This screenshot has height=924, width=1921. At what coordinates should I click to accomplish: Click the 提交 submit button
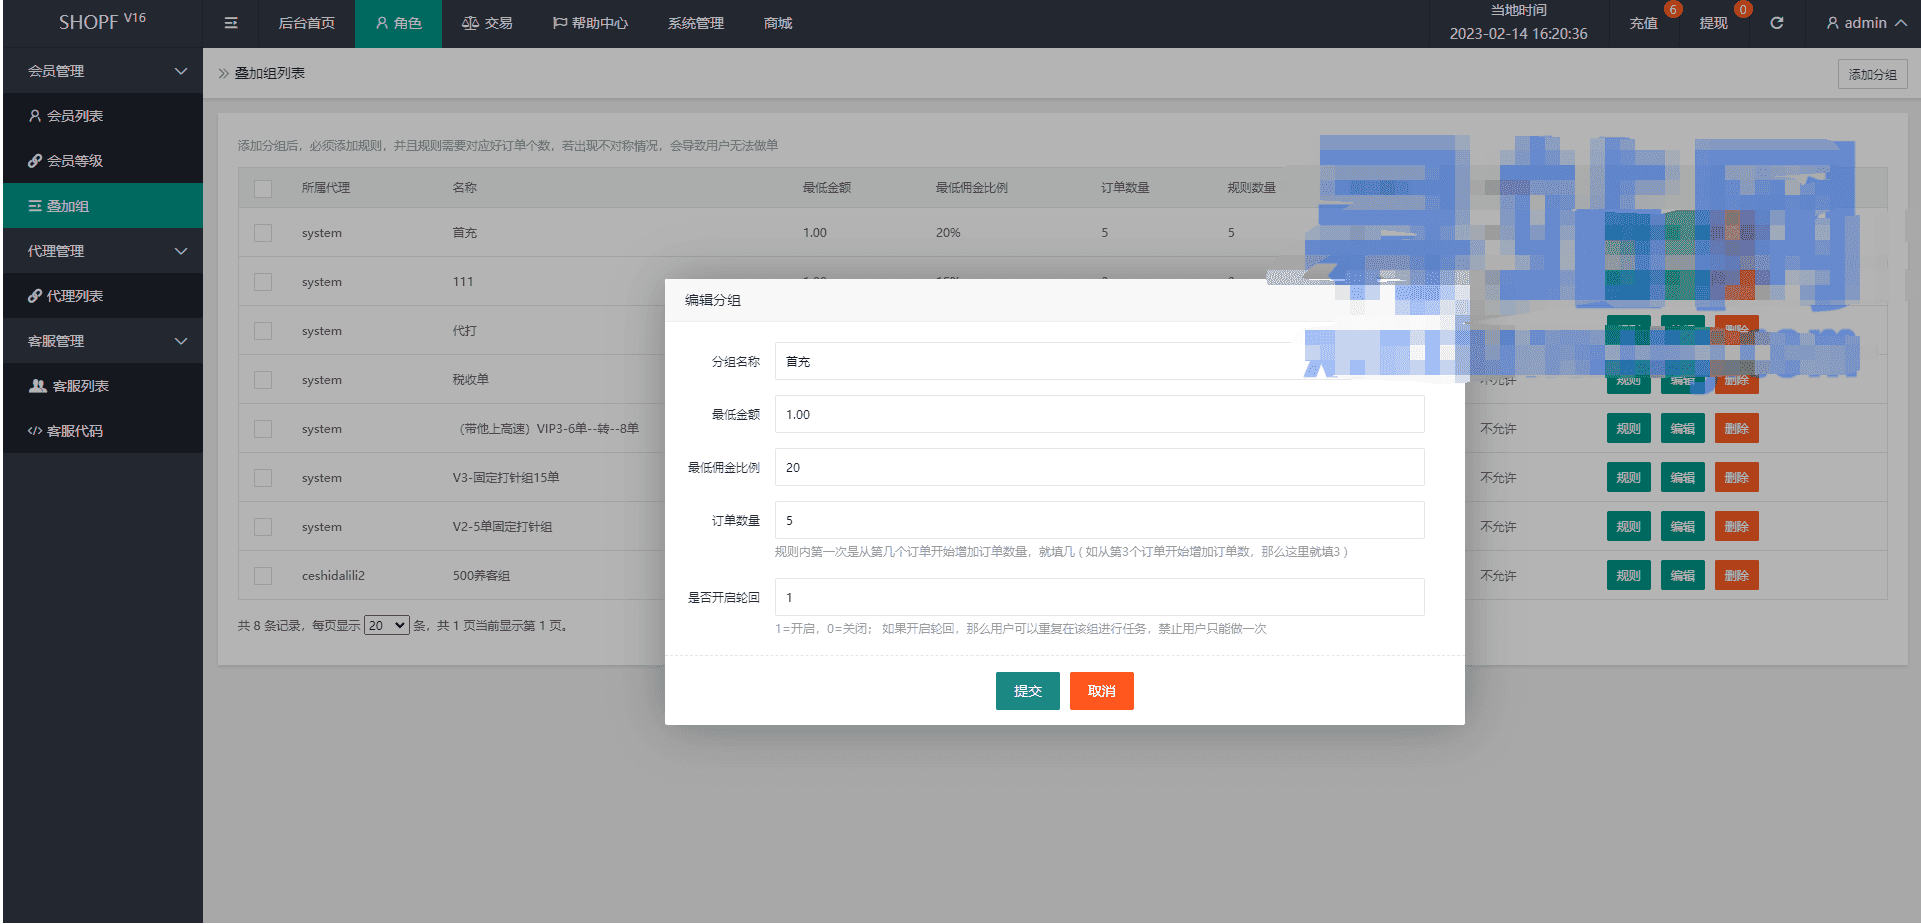1027,691
